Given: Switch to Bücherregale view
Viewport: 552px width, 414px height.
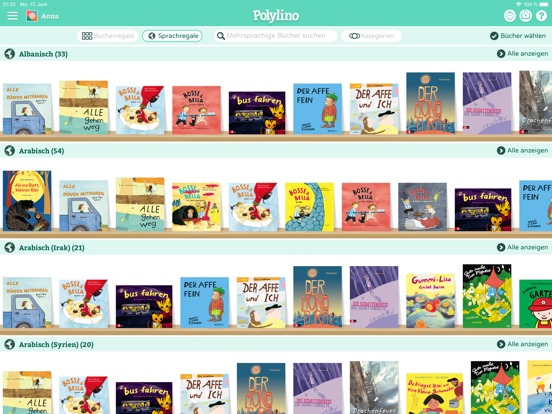Looking at the screenshot, I should point(108,36).
